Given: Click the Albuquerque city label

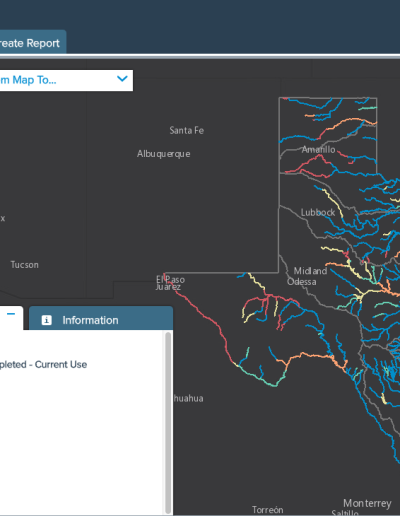Looking at the screenshot, I should [164, 154].
